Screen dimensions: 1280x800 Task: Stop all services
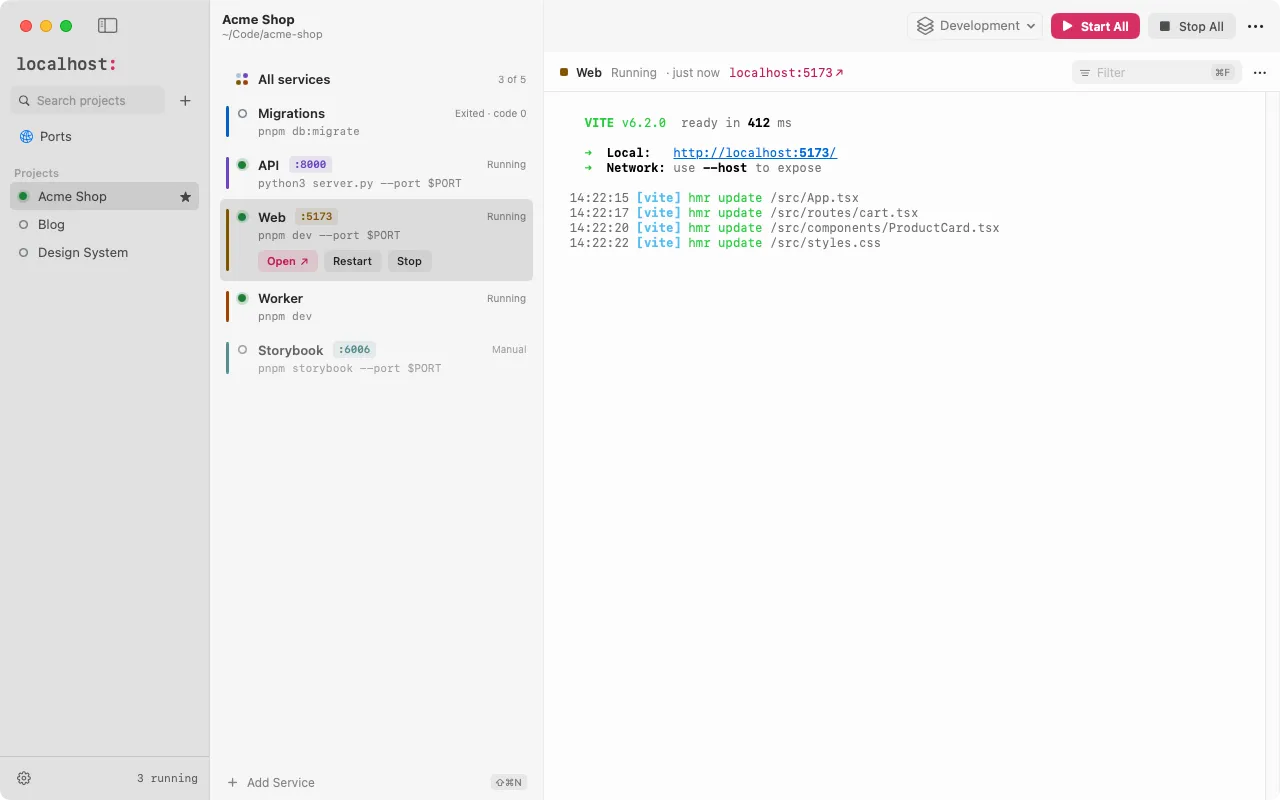point(1192,26)
